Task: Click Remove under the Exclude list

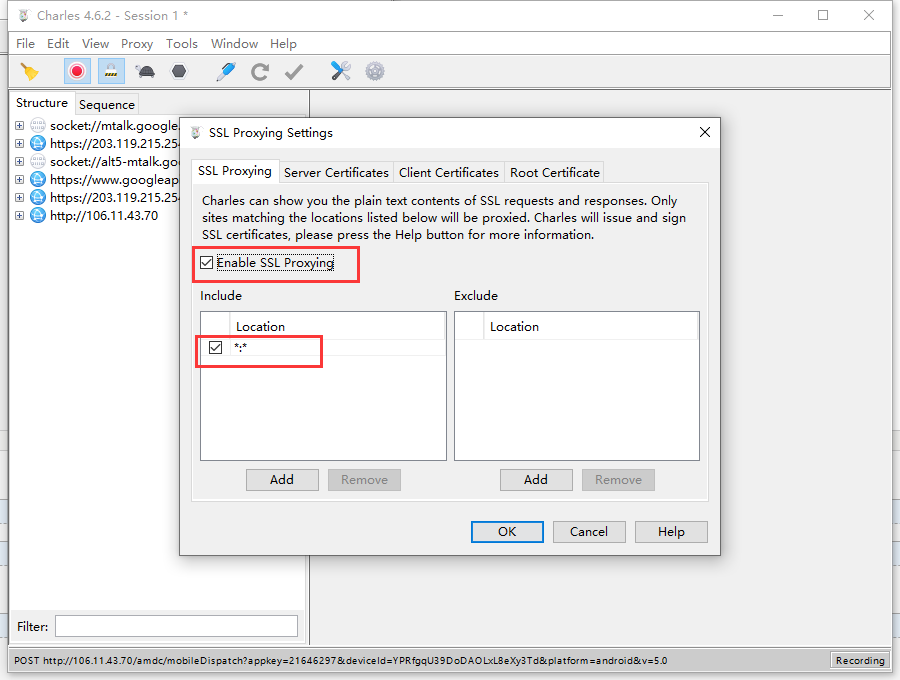Action: tap(618, 480)
